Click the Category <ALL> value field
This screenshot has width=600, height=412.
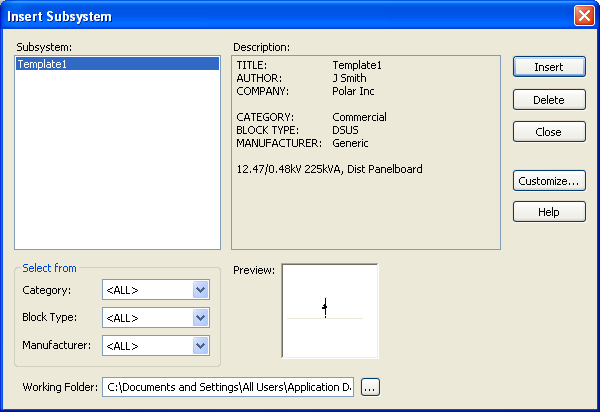146,290
